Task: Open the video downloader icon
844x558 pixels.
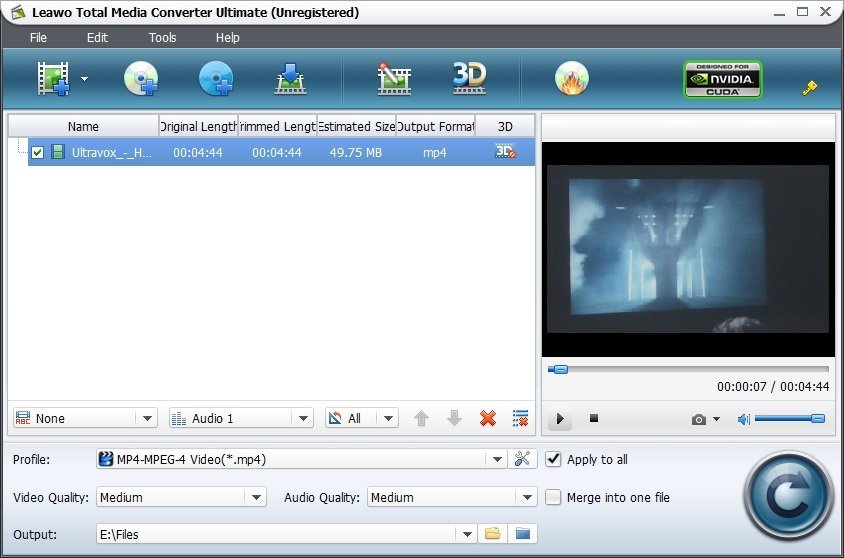Action: coord(291,79)
